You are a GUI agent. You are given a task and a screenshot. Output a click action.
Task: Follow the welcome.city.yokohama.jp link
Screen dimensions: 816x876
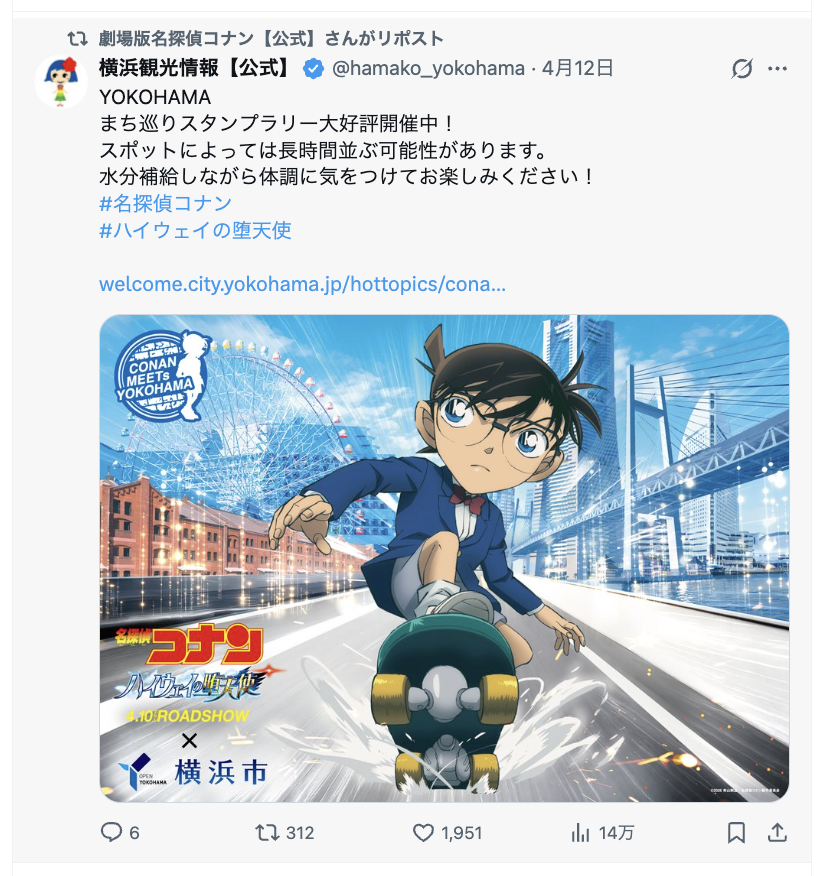click(302, 284)
